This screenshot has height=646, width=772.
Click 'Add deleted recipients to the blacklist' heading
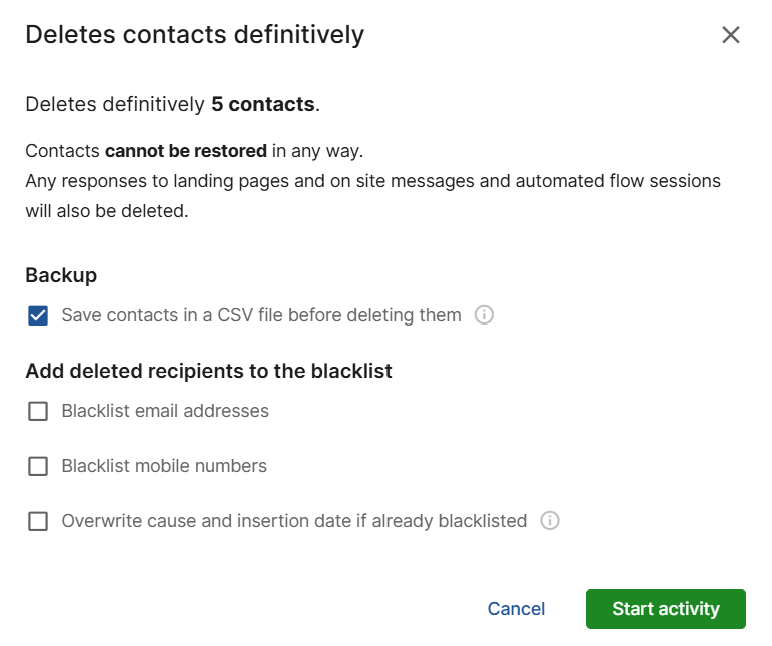pos(209,371)
